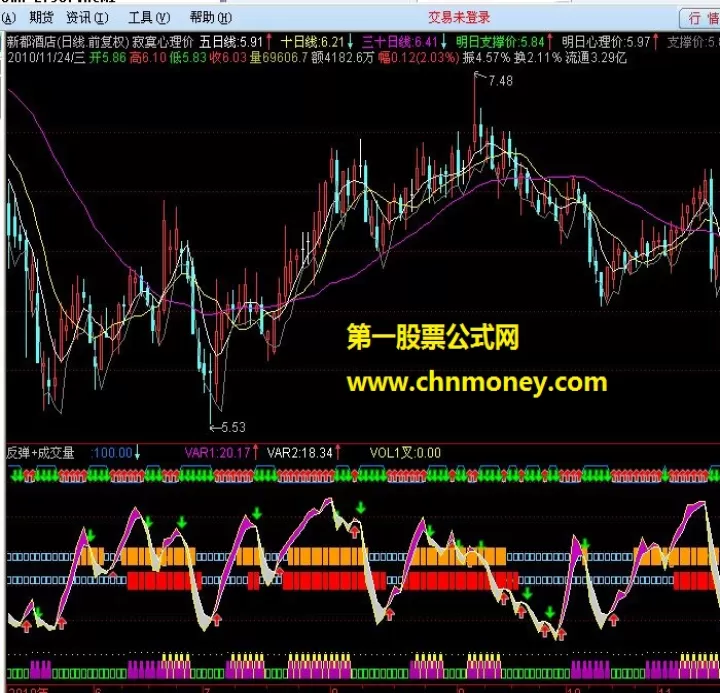
Task: Open the 帮助(H) menu
Action: click(211, 18)
